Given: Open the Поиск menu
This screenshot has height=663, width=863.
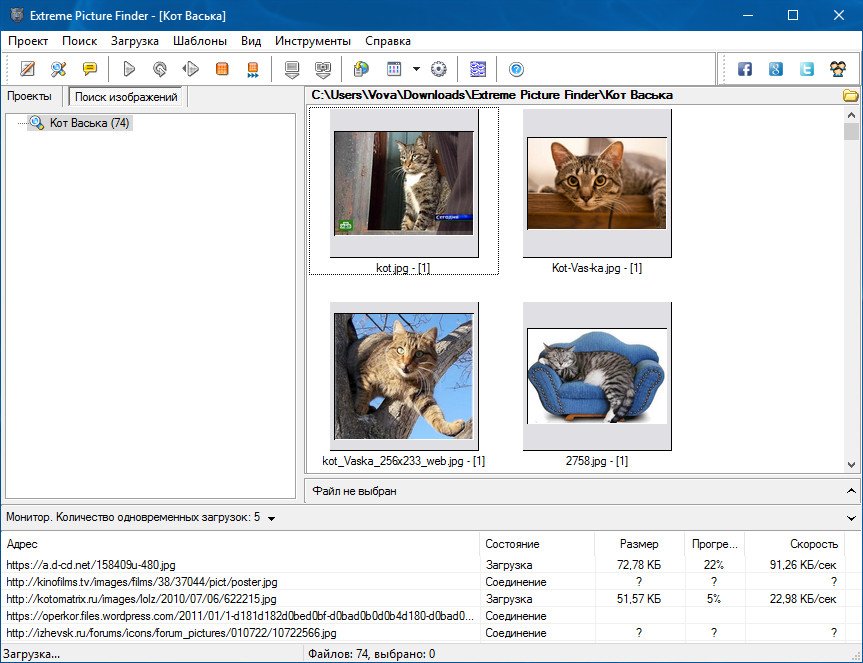Looking at the screenshot, I should [80, 41].
